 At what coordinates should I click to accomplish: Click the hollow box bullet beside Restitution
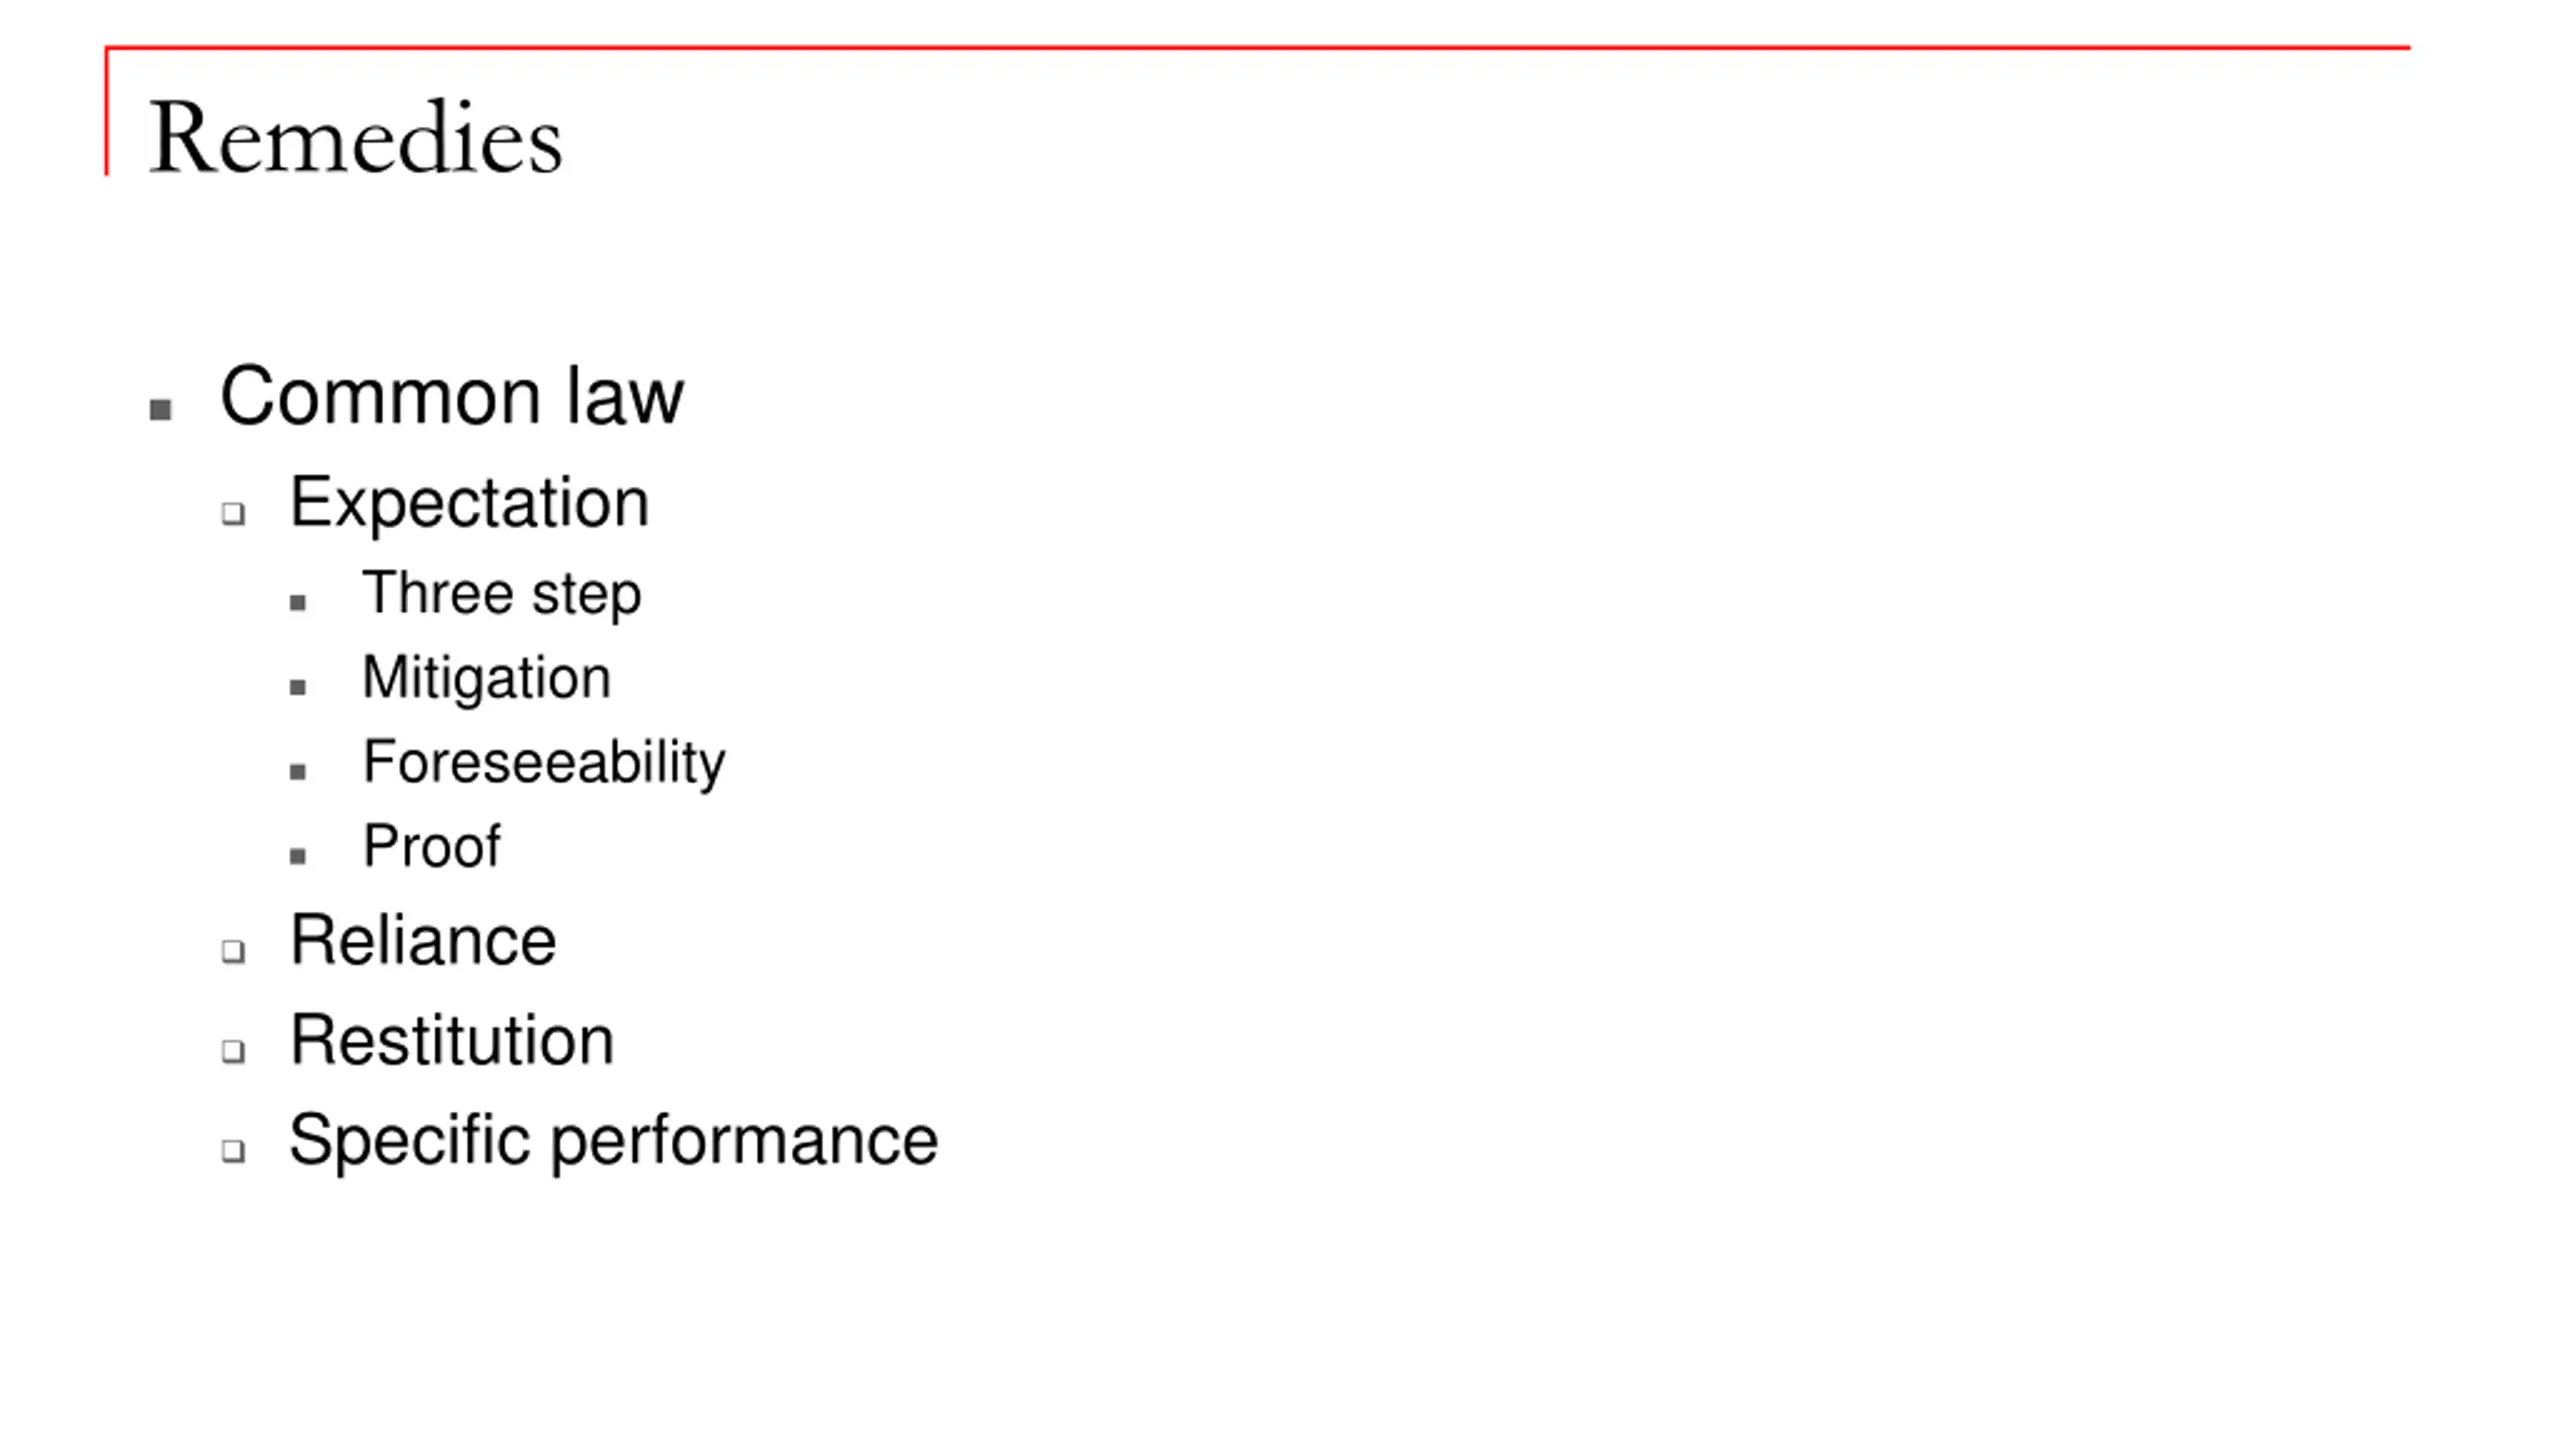233,1051
